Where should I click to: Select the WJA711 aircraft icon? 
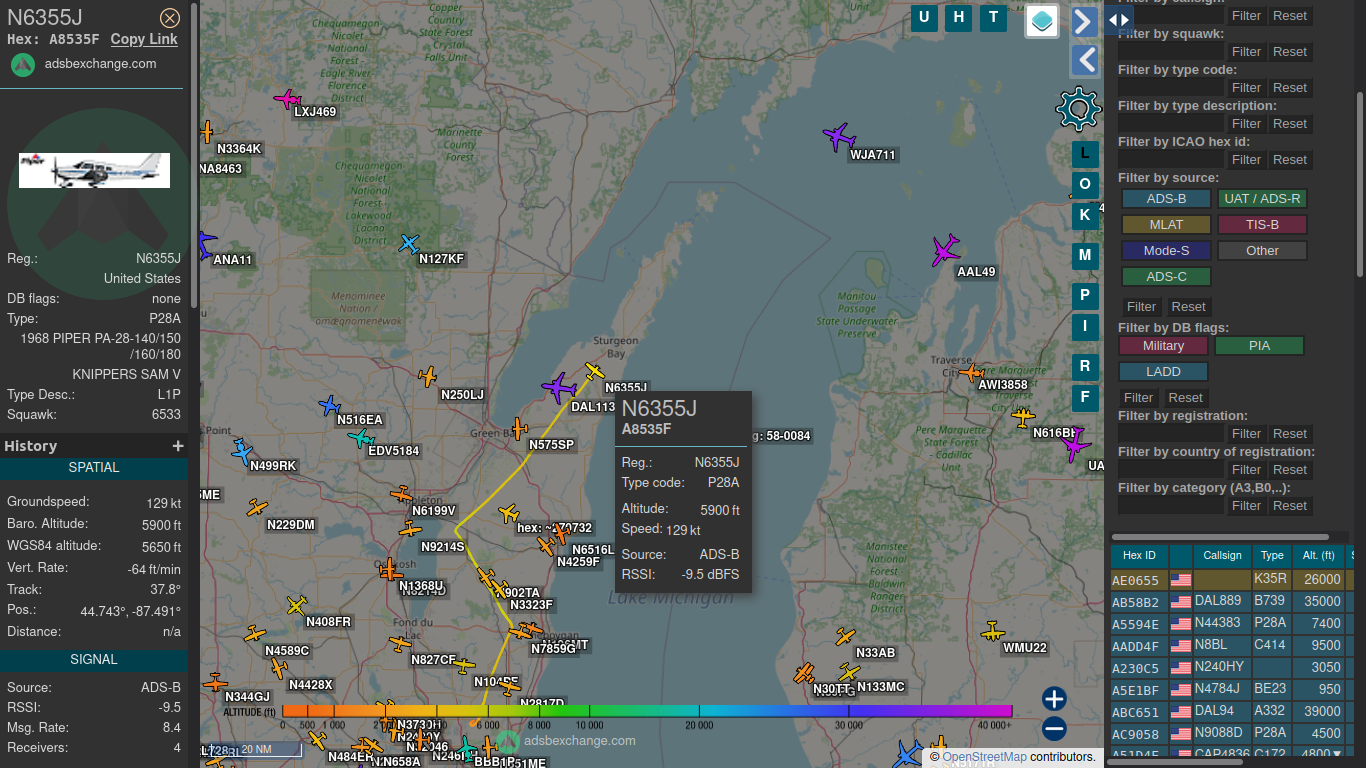(x=838, y=136)
